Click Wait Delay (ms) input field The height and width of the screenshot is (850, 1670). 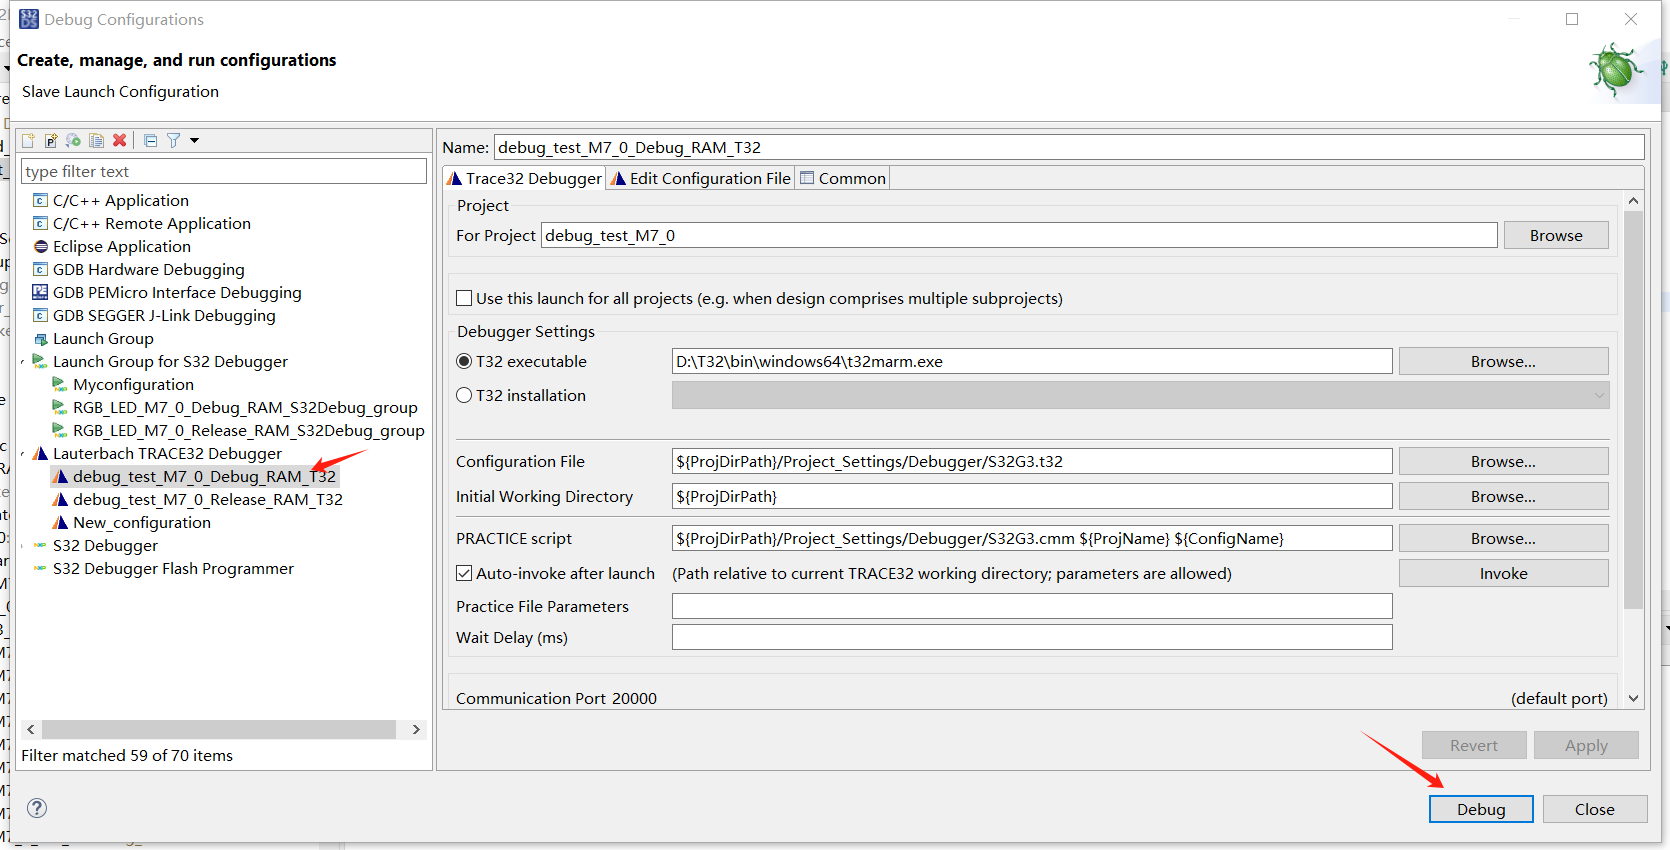1032,637
